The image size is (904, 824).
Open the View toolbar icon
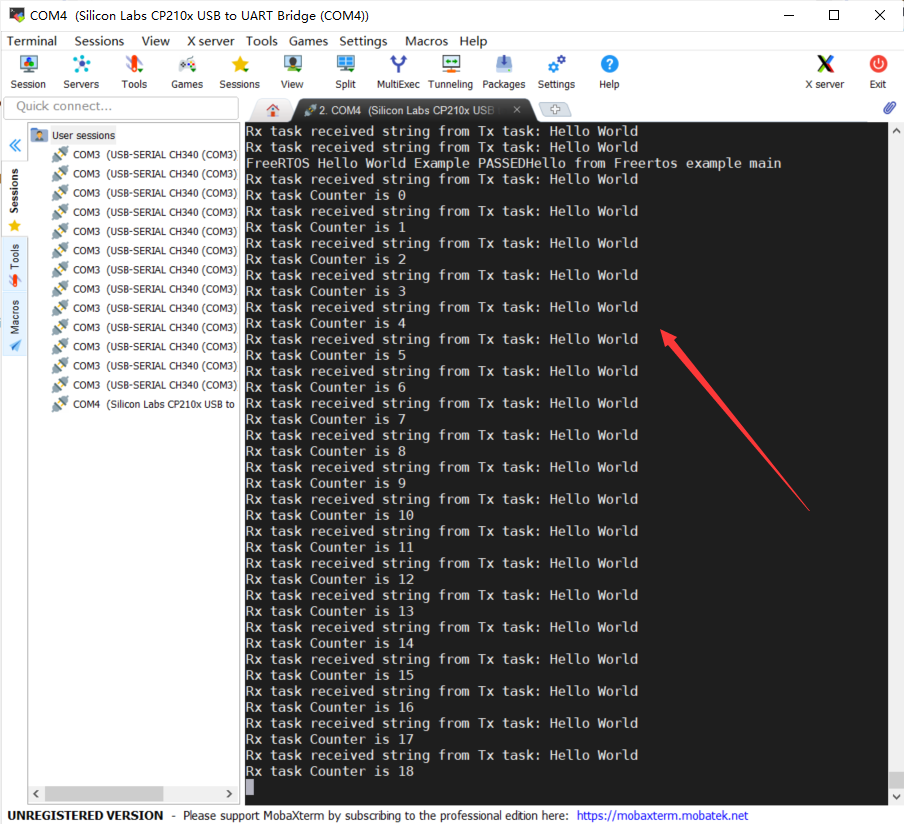292,72
